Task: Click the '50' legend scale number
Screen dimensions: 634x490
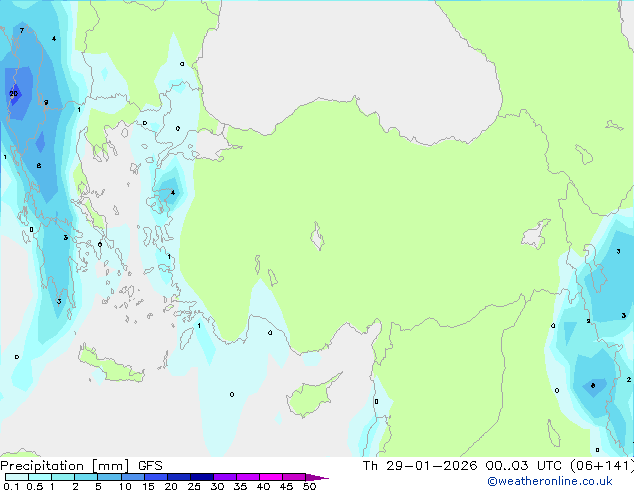Action: coord(310,486)
